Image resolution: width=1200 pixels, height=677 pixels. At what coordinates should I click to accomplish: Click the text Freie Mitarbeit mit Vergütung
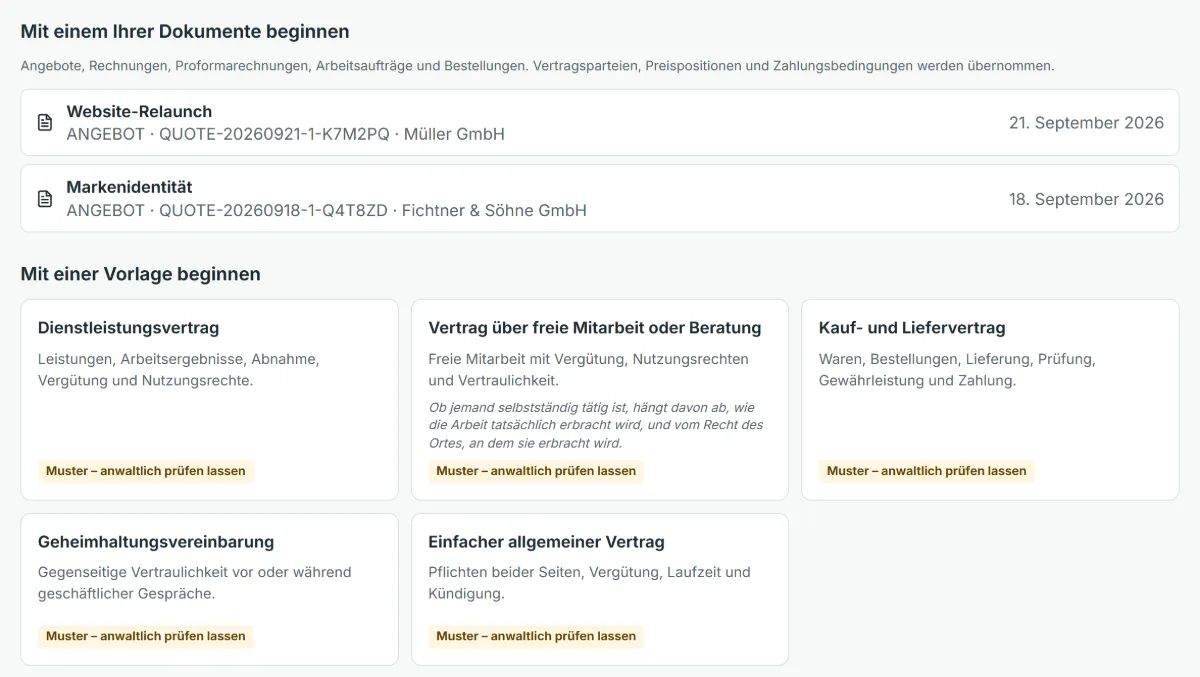tap(588, 370)
